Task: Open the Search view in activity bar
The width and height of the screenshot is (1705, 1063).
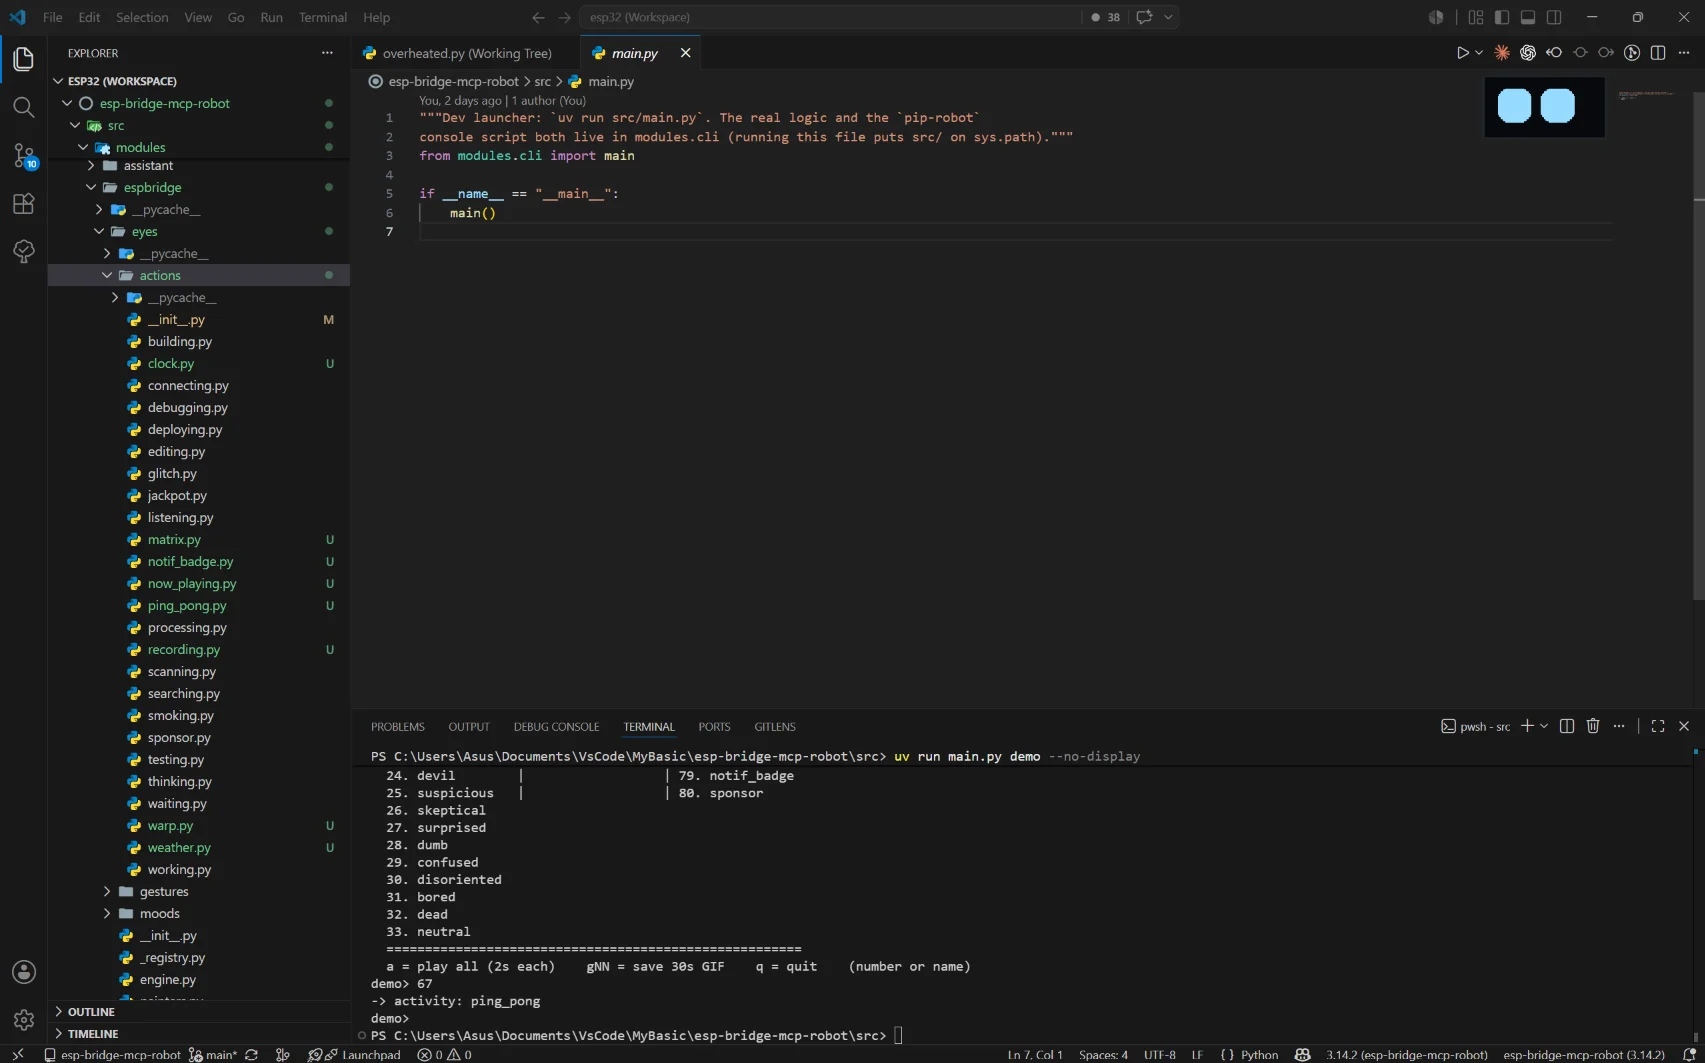Action: 24,107
